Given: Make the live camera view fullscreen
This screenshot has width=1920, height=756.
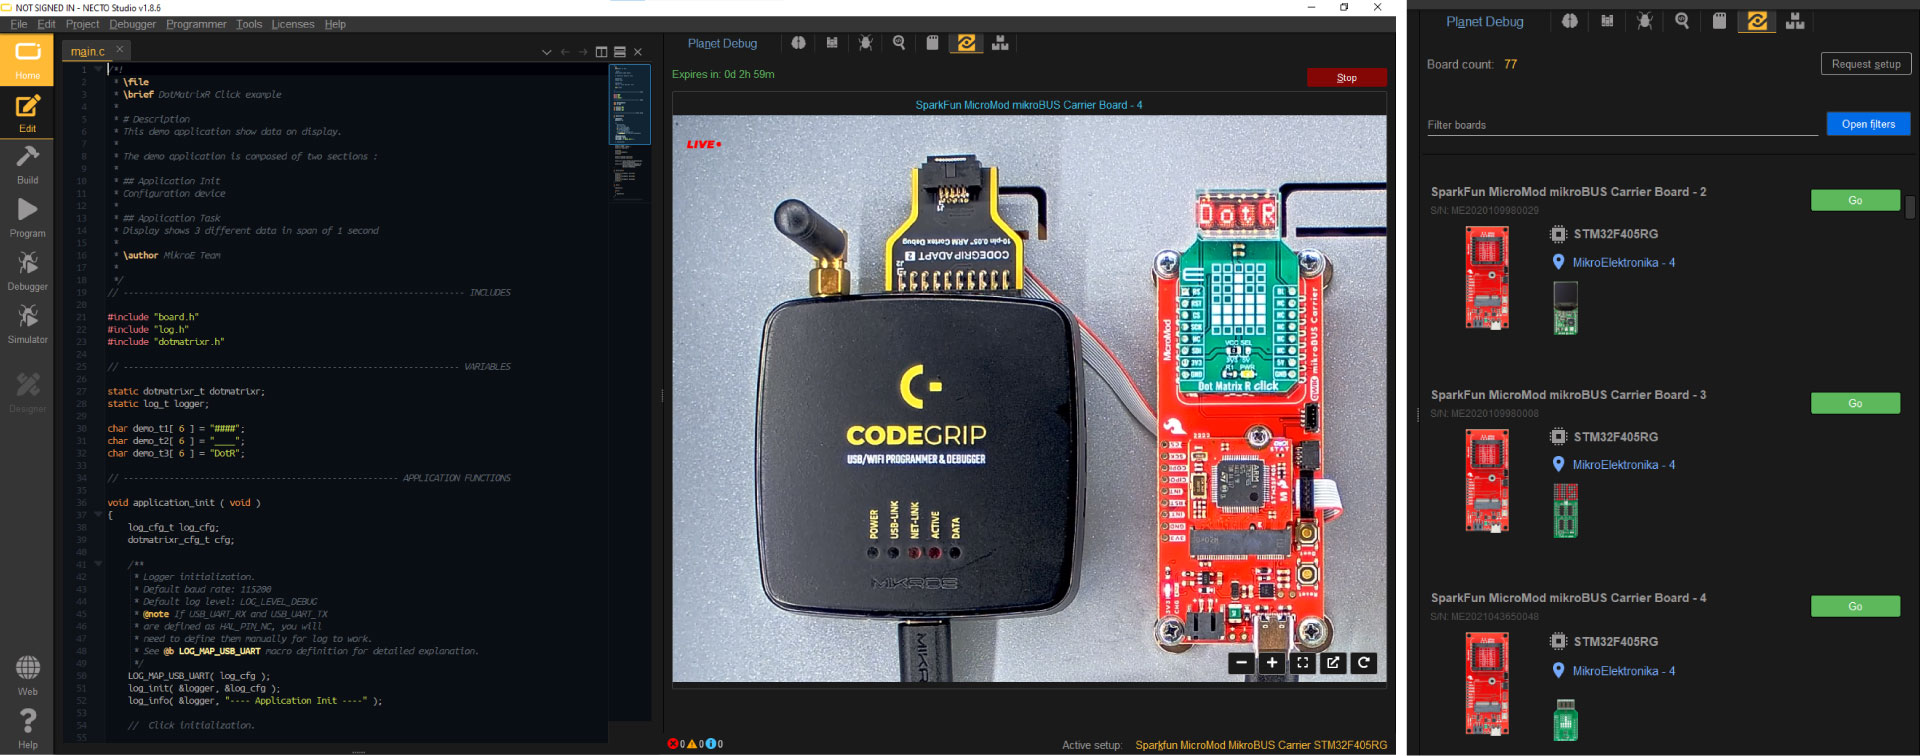Looking at the screenshot, I should click(x=1302, y=662).
